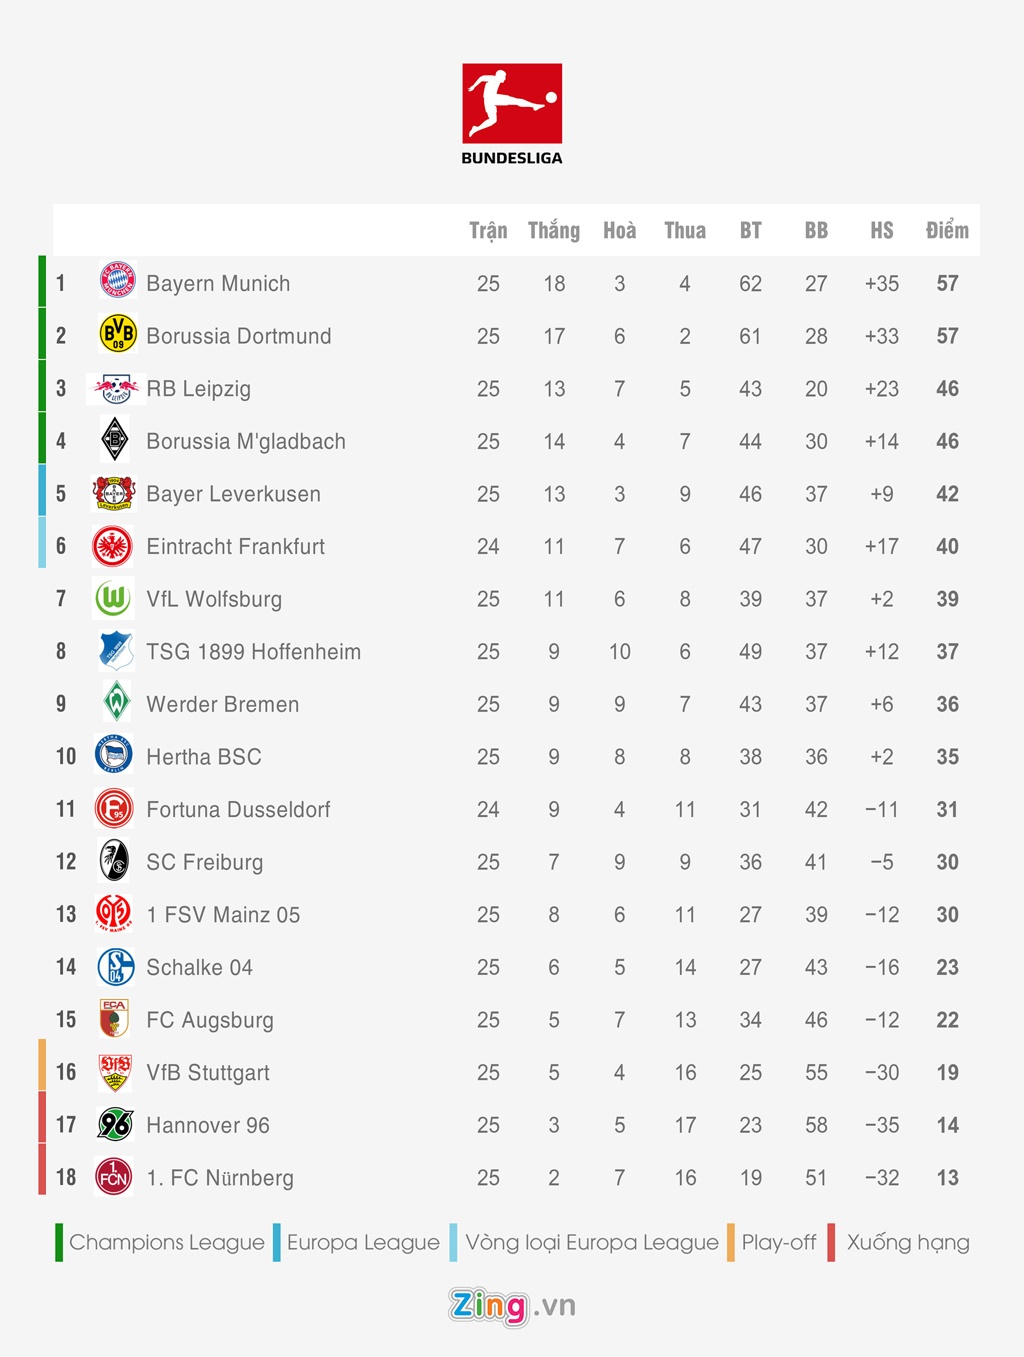Click the red Xuống hạng legend swatch
Viewport: 1024px width, 1357px height.
point(831,1242)
